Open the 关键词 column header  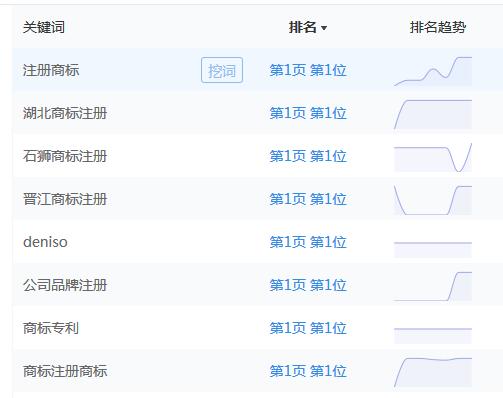[x=44, y=27]
